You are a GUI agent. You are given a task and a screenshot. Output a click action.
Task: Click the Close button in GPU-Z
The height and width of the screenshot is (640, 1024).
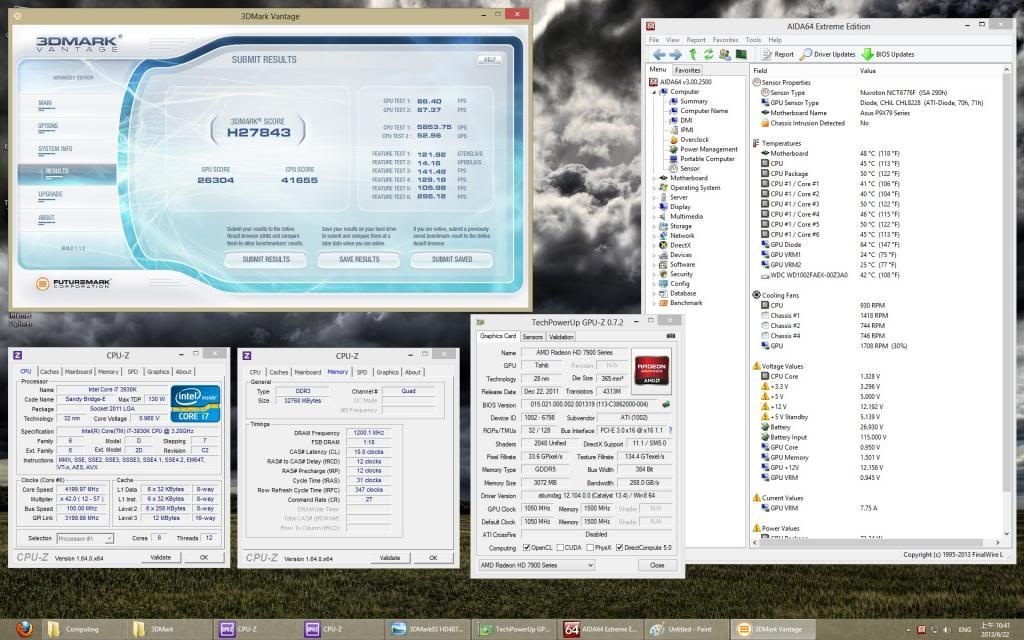[x=657, y=565]
